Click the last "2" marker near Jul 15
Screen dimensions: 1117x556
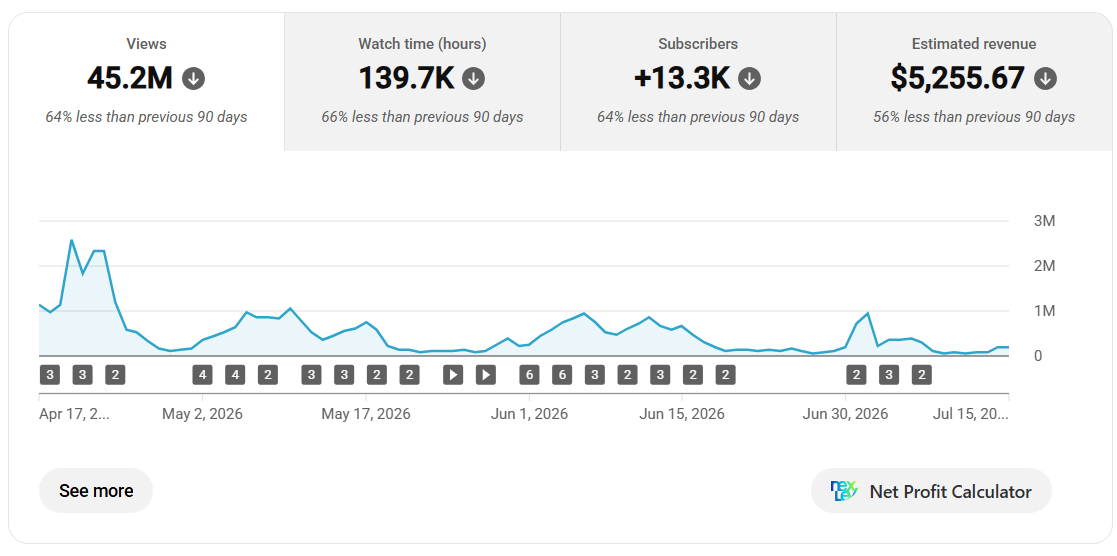coord(922,374)
